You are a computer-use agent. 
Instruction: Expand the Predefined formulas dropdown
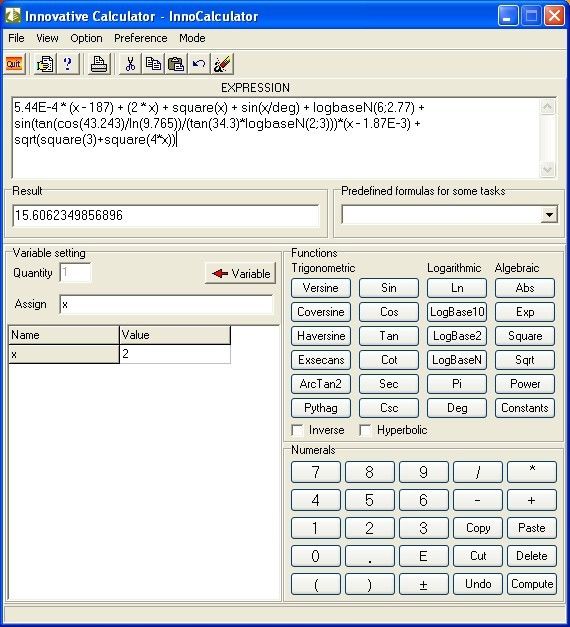tap(549, 215)
